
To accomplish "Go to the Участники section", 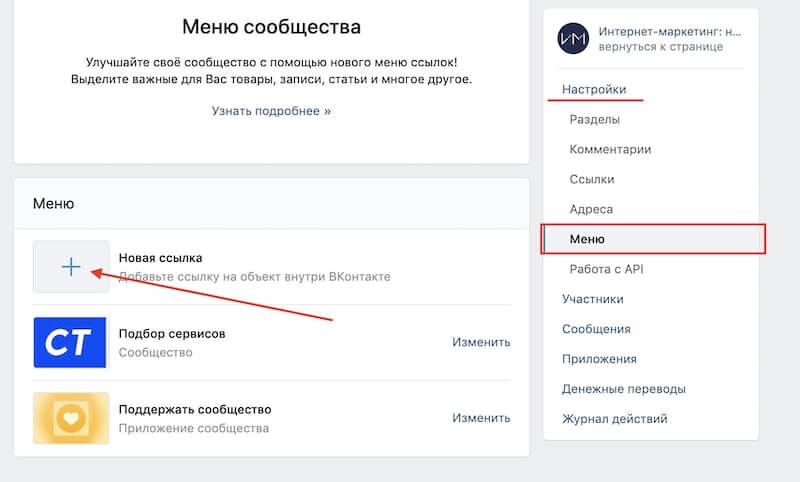I will tap(593, 299).
